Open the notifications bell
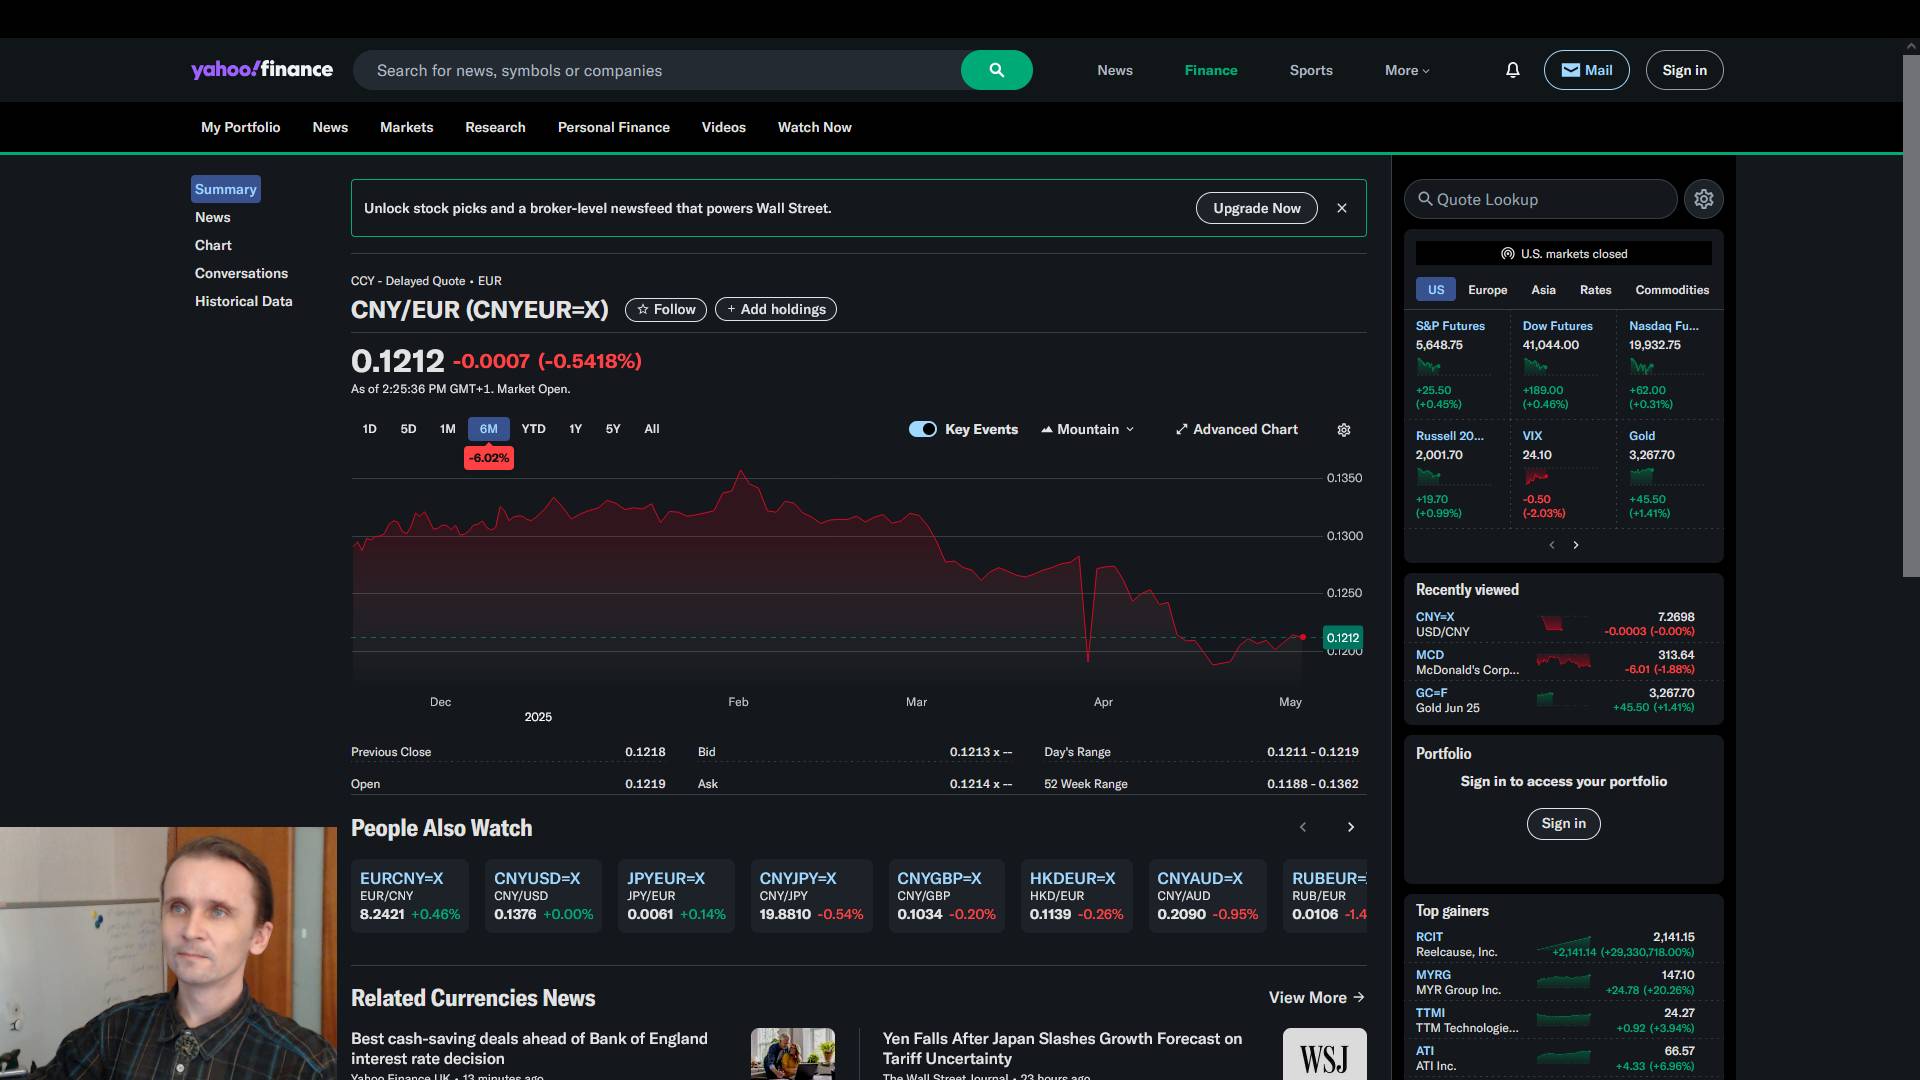The image size is (1920, 1080). tap(1512, 70)
